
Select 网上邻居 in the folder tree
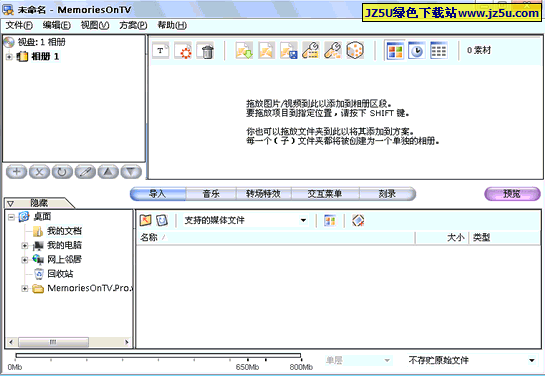coord(64,259)
